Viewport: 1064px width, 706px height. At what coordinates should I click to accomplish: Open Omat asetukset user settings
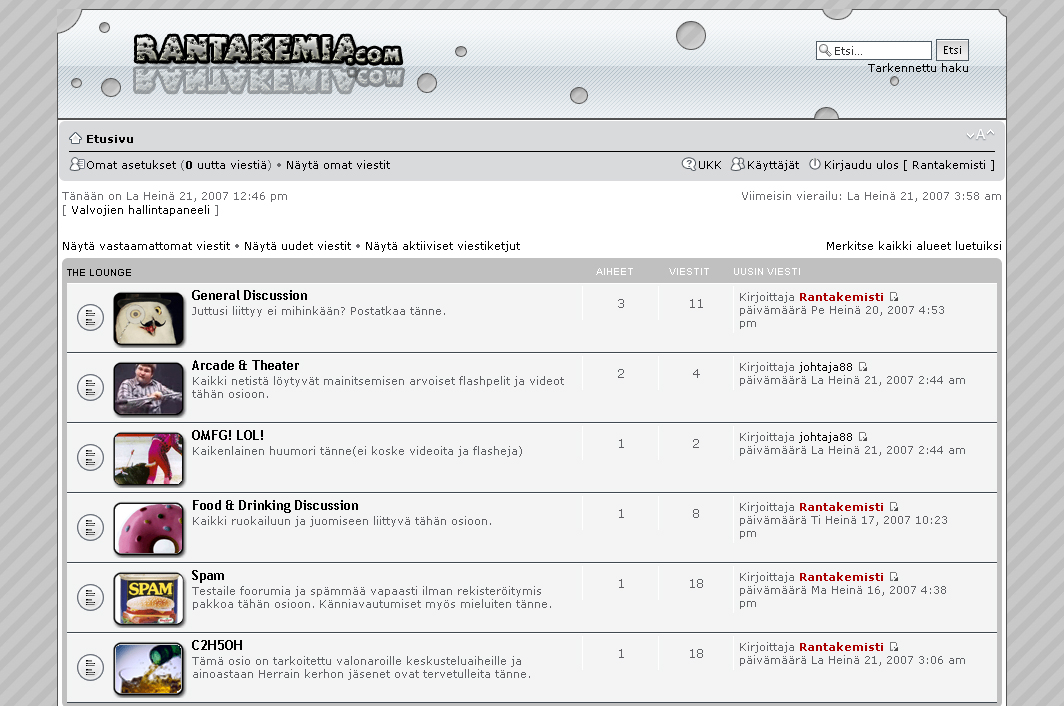point(131,165)
